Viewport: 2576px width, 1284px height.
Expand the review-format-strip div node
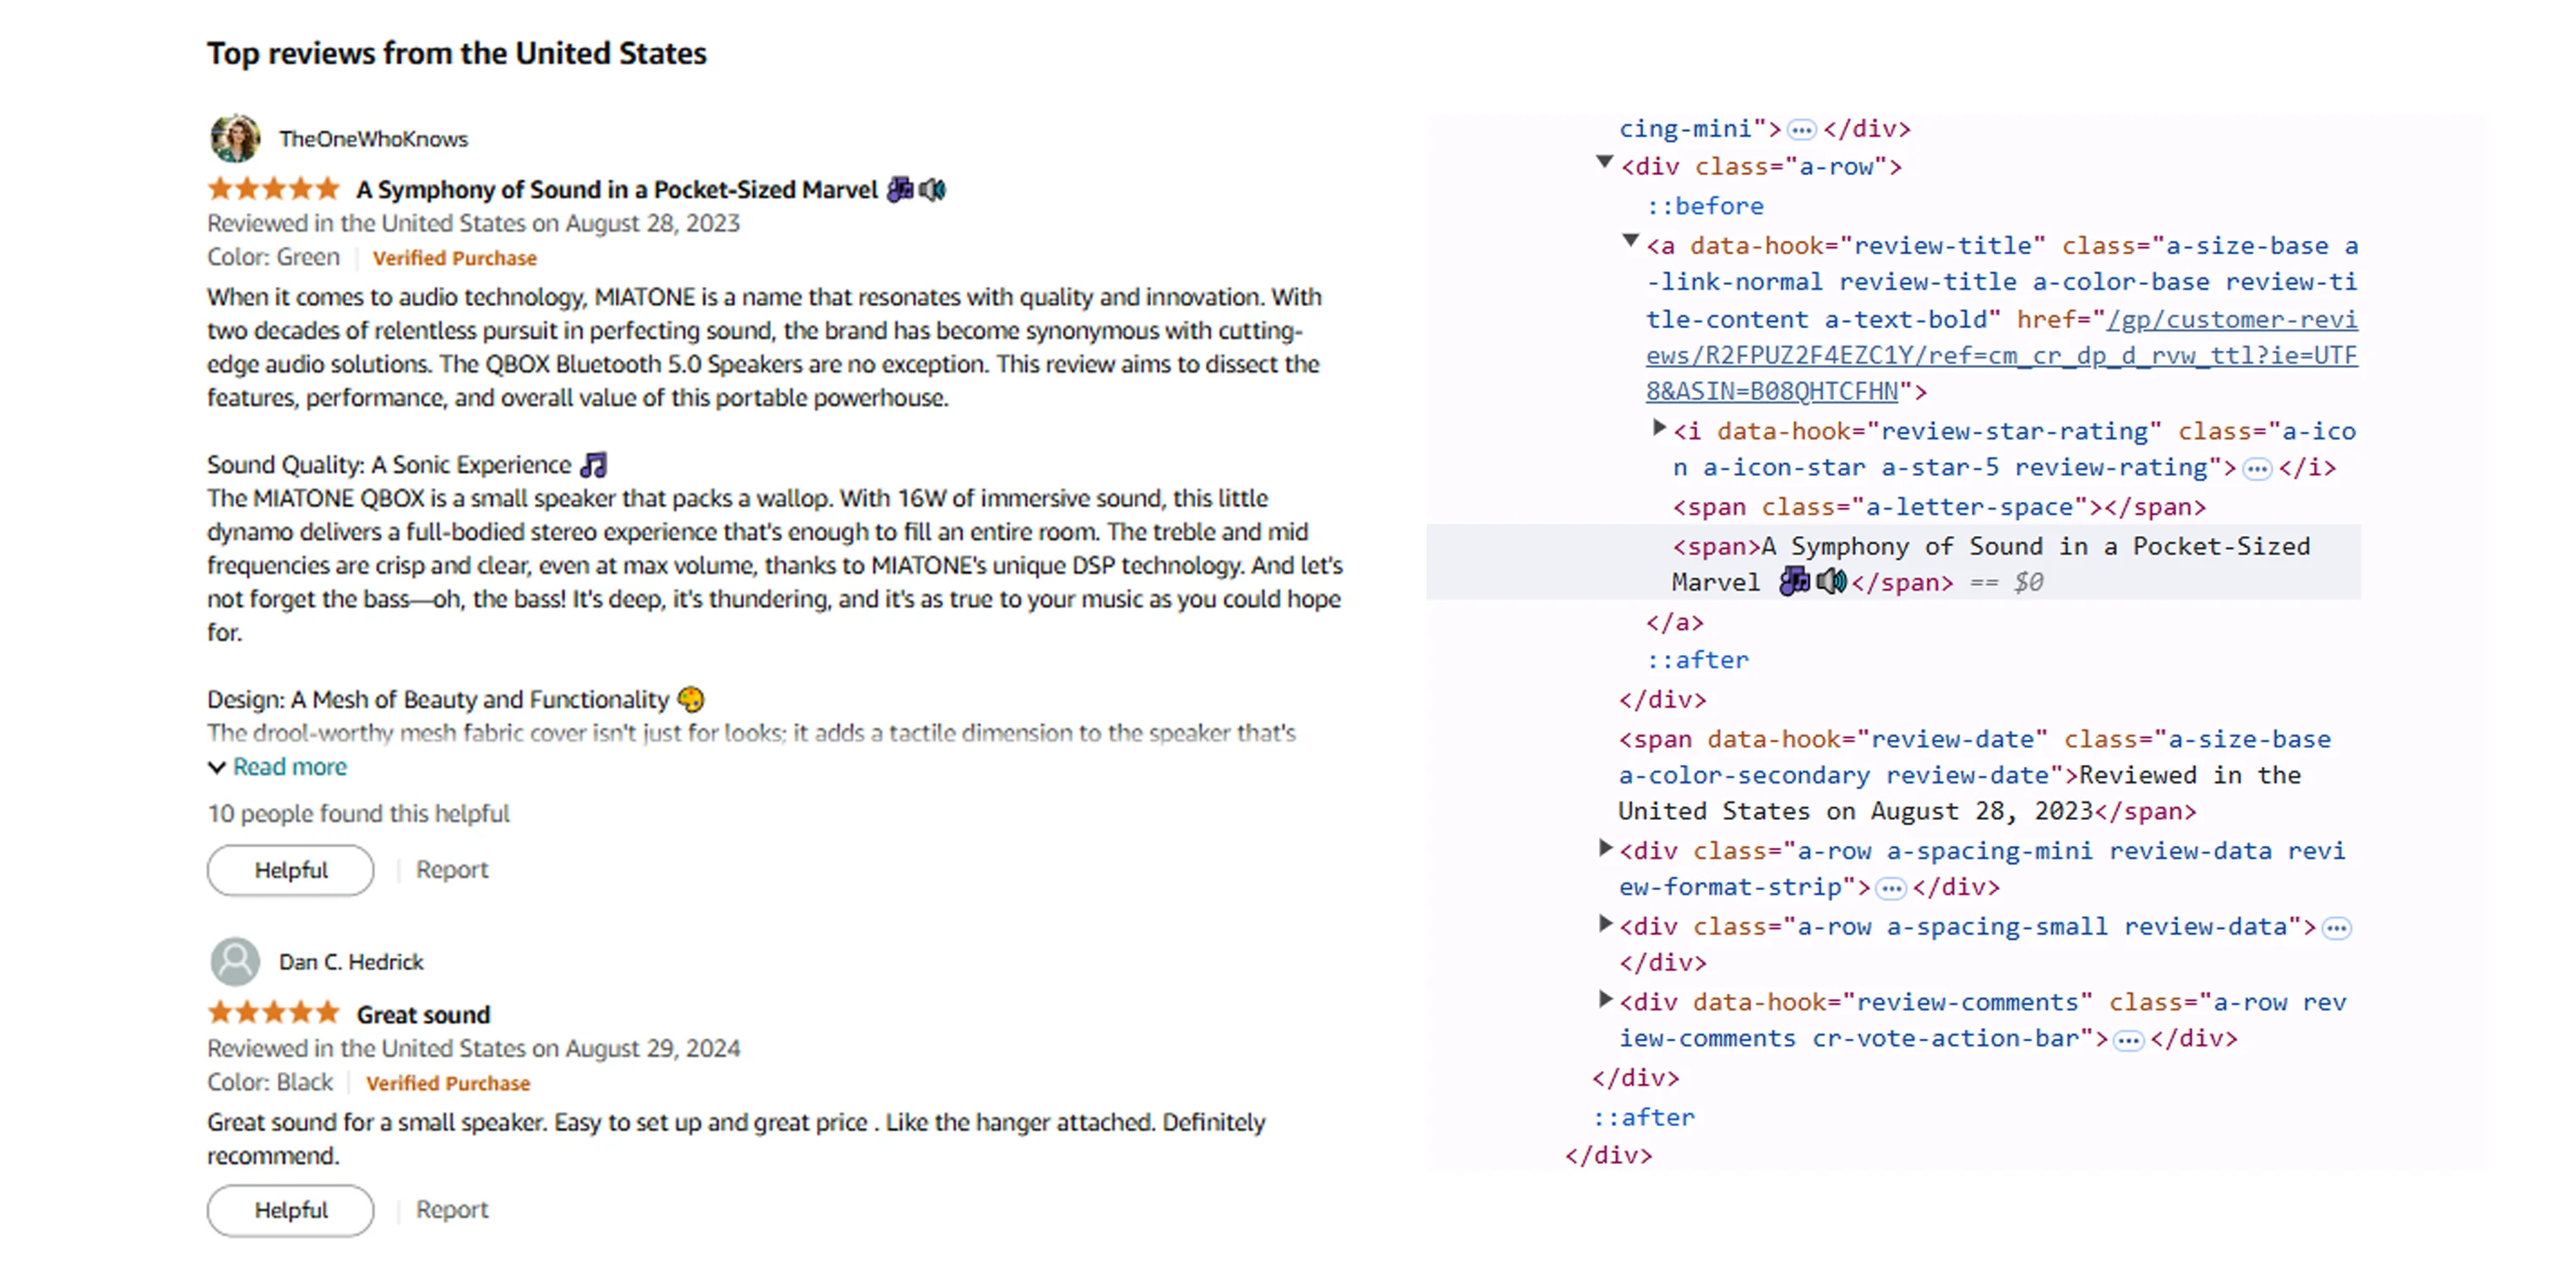pyautogui.click(x=1605, y=848)
